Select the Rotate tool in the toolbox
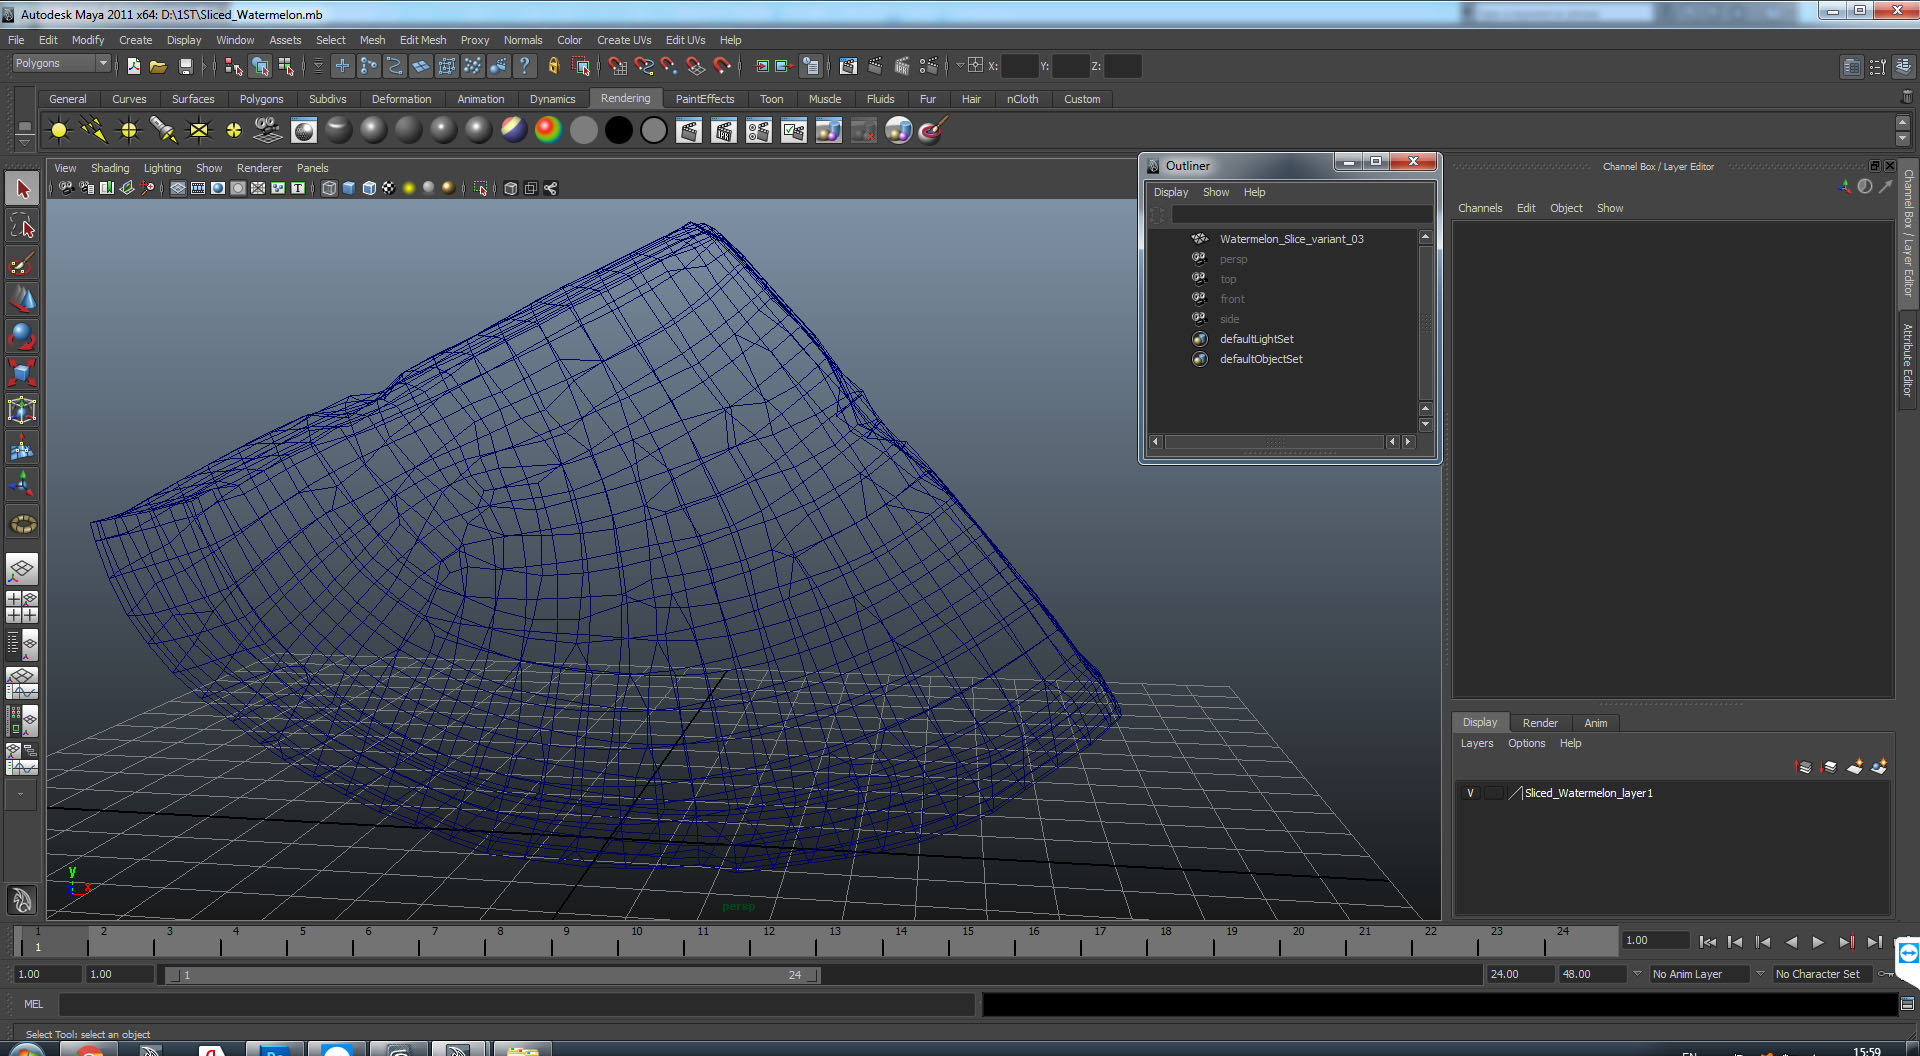1920x1056 pixels. pyautogui.click(x=22, y=336)
